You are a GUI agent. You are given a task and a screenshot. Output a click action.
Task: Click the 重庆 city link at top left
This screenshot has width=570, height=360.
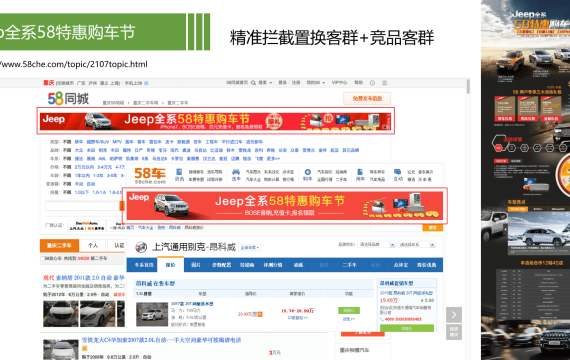click(49, 83)
